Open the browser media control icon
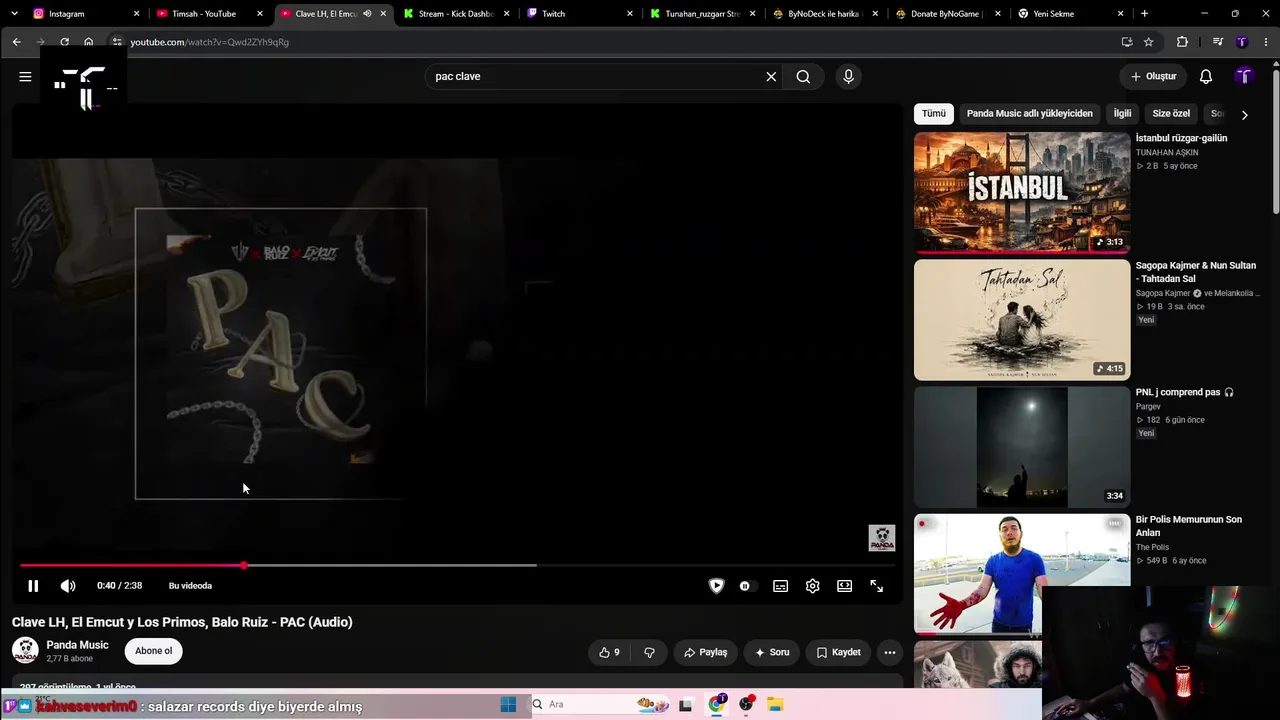This screenshot has width=1280, height=720. tap(1217, 42)
